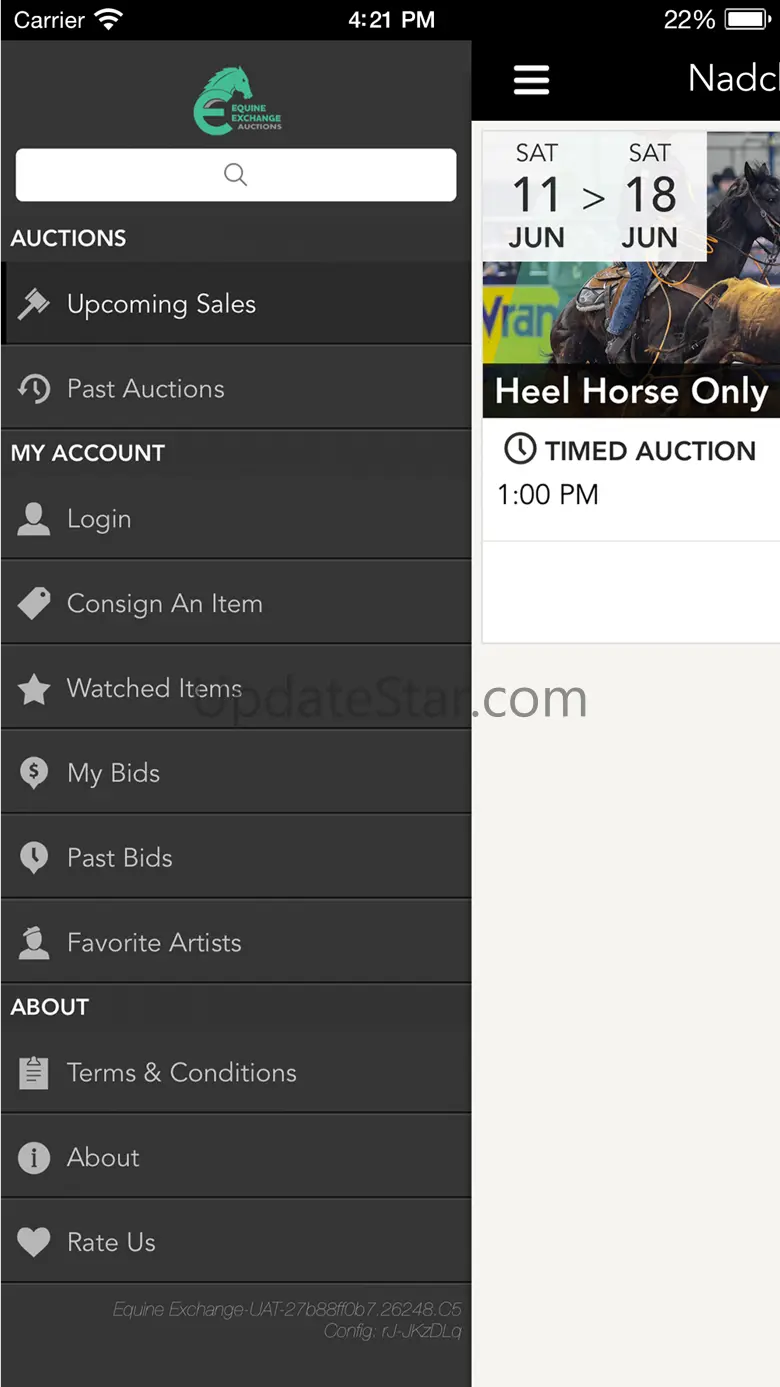This screenshot has height=1387, width=780.
Task: Click the magnifying glass search icon
Action: [236, 175]
